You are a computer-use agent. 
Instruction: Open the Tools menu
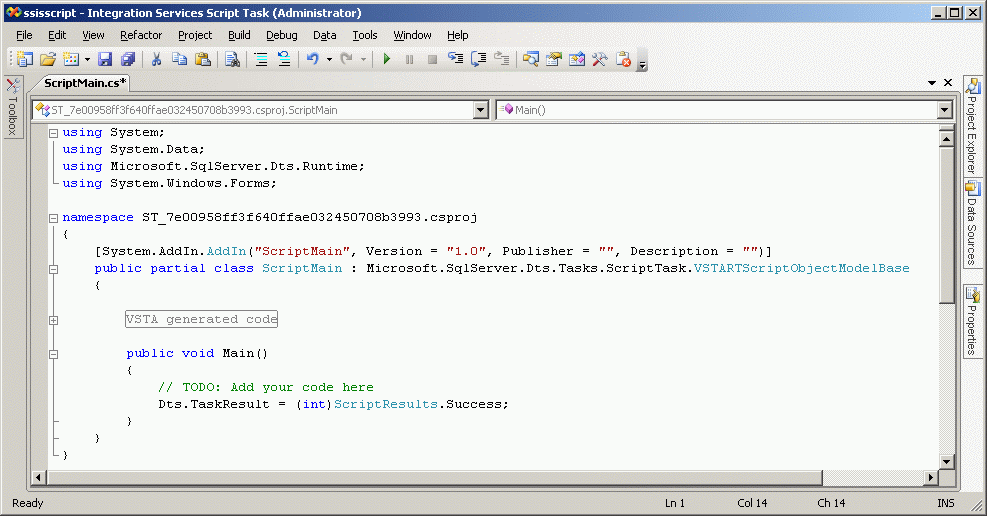click(364, 35)
